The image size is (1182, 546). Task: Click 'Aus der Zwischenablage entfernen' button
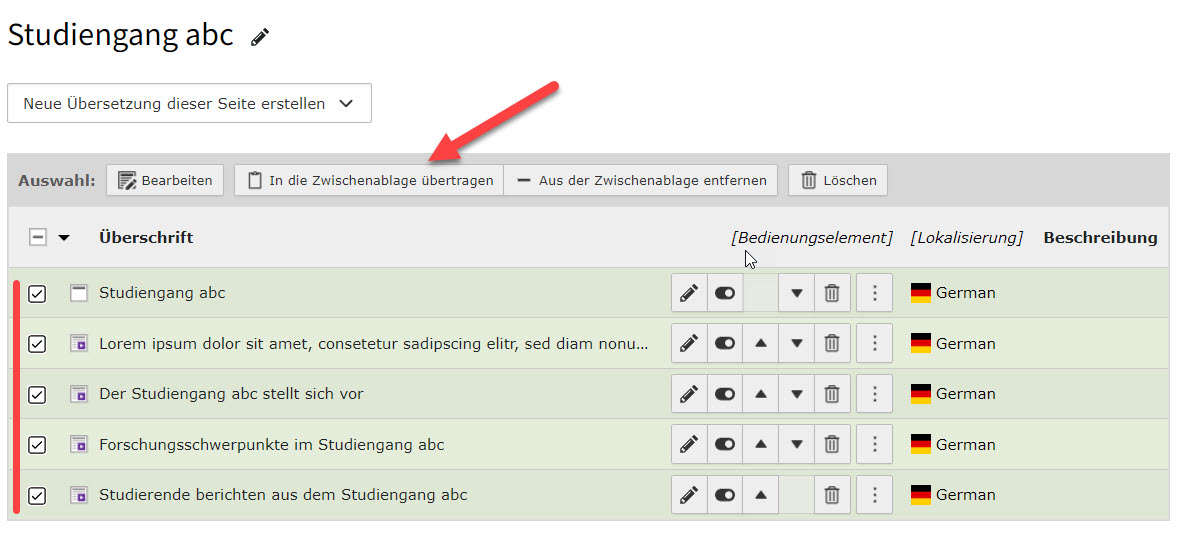(641, 181)
